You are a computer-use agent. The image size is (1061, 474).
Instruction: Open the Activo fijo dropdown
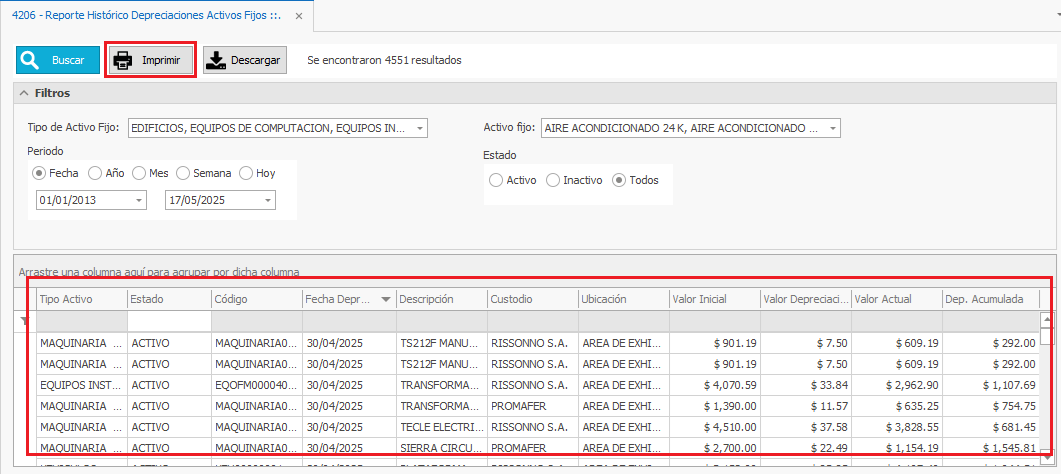tap(832, 128)
